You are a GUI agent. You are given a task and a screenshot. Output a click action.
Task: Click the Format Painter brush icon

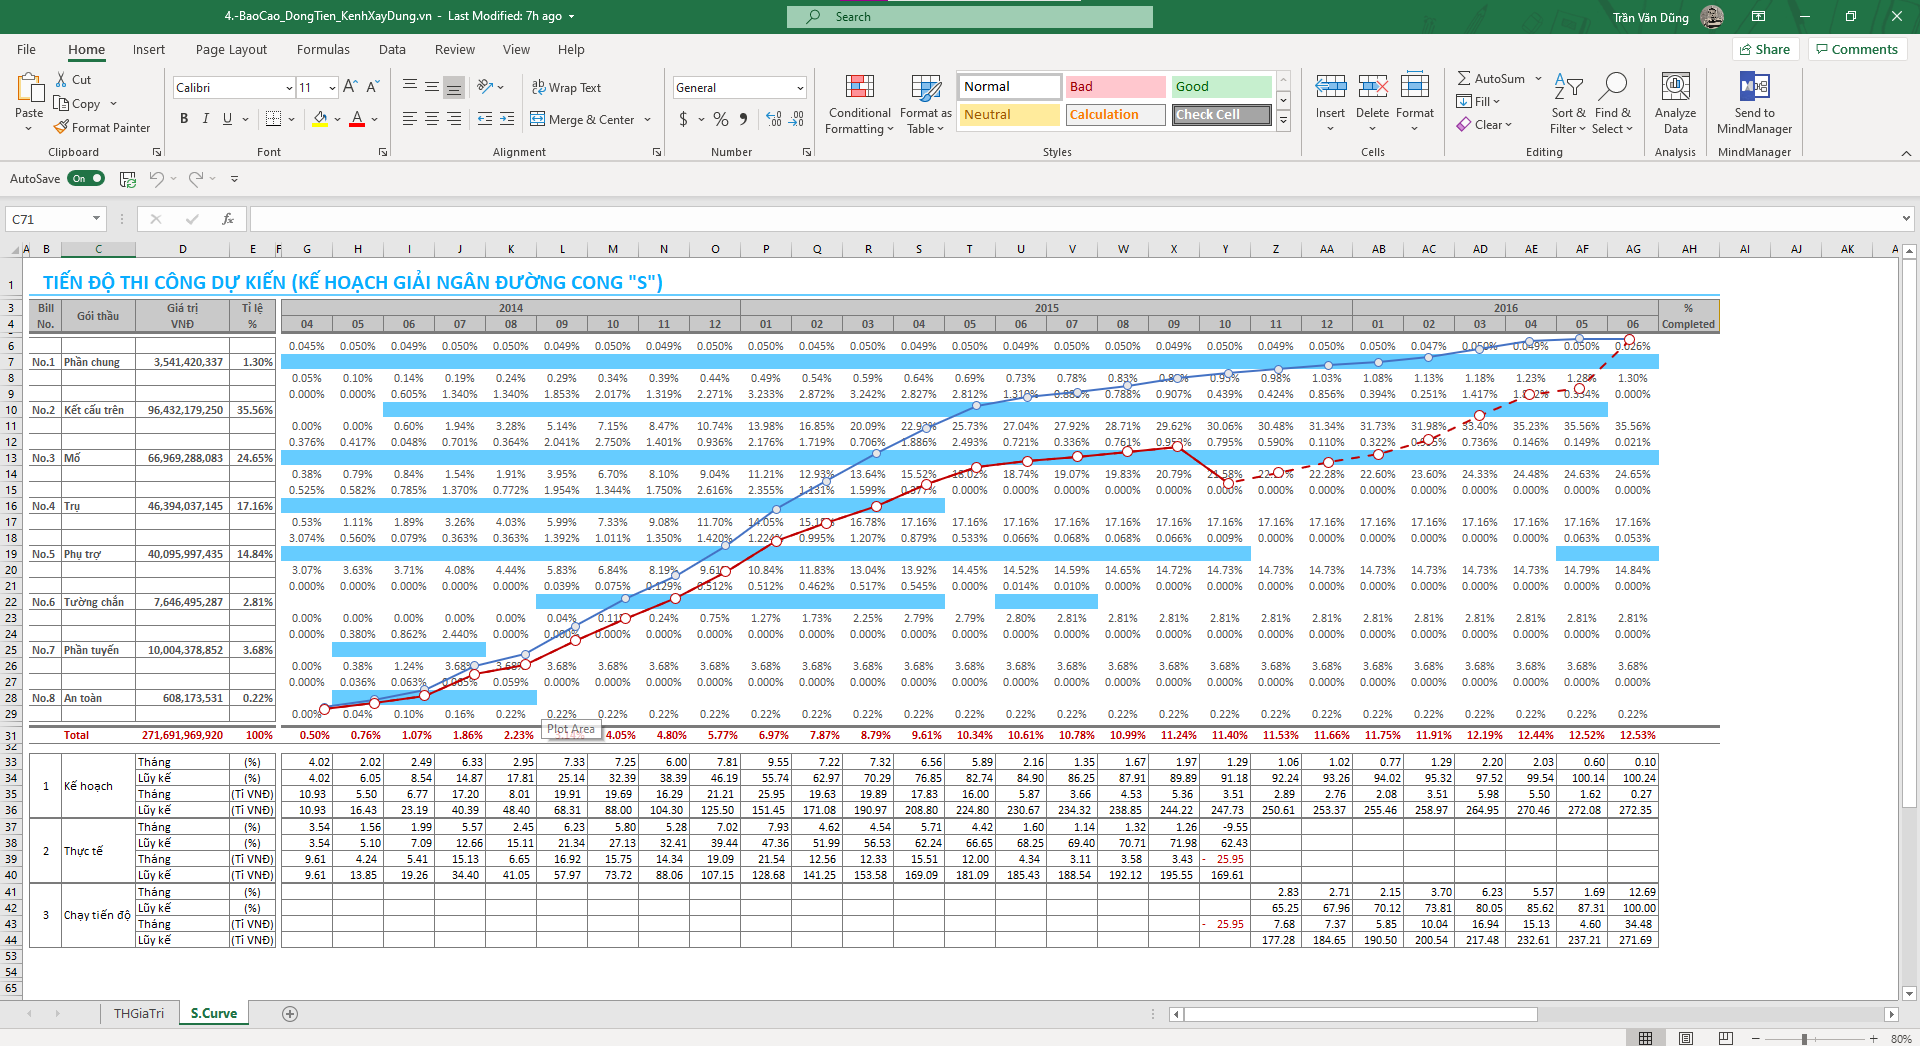pos(62,128)
